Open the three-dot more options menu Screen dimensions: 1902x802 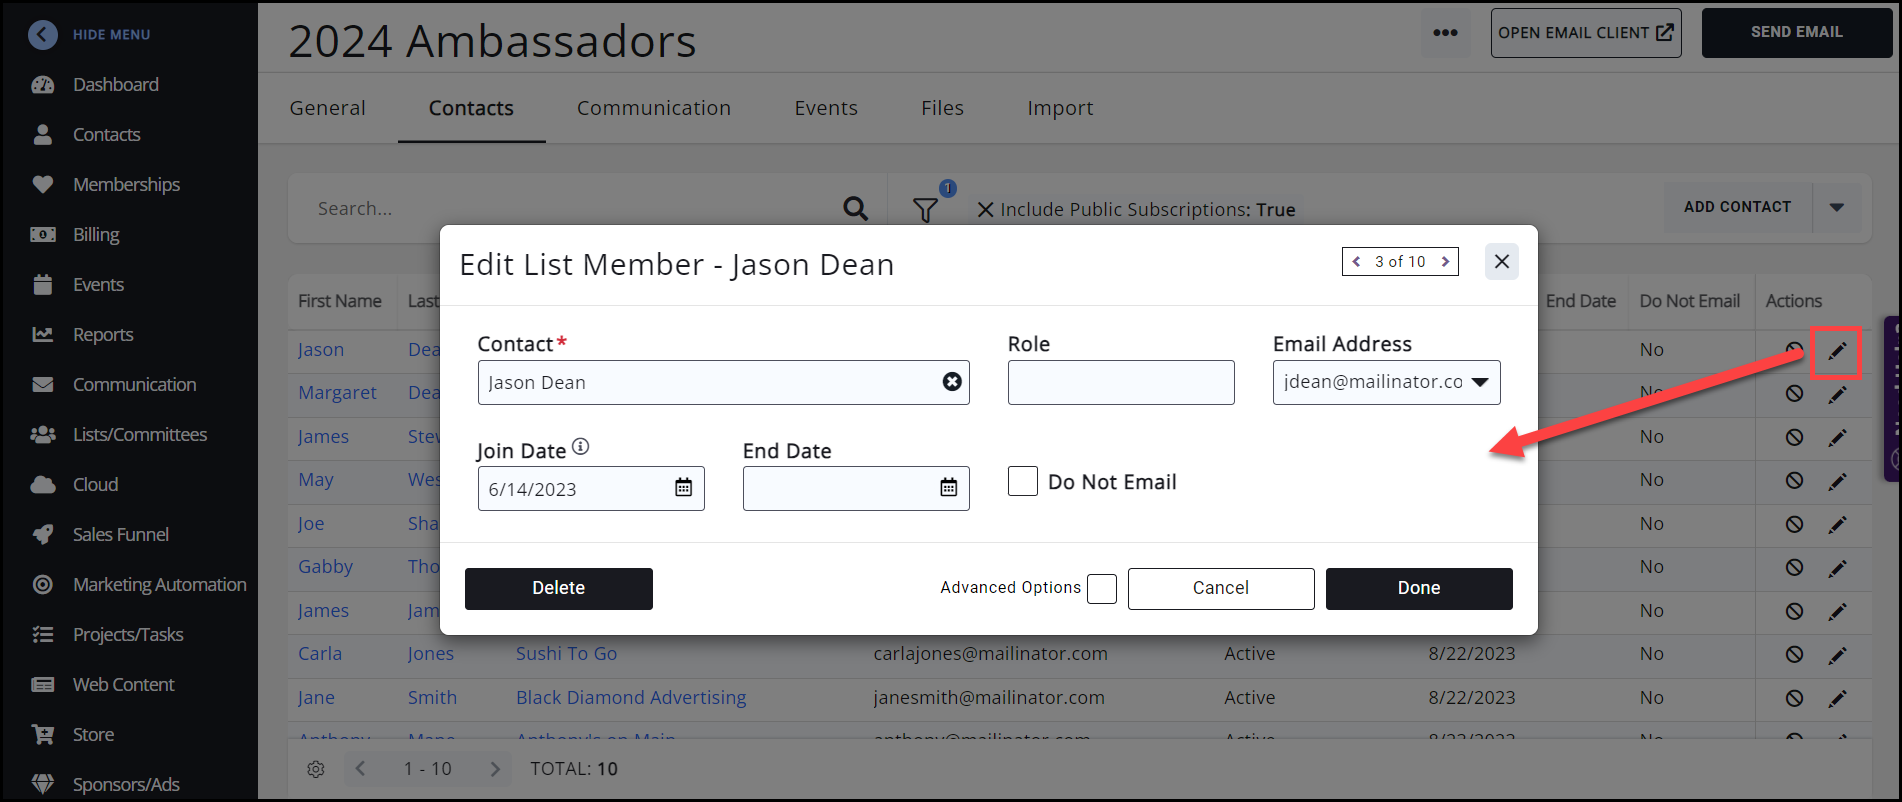pos(1445,33)
